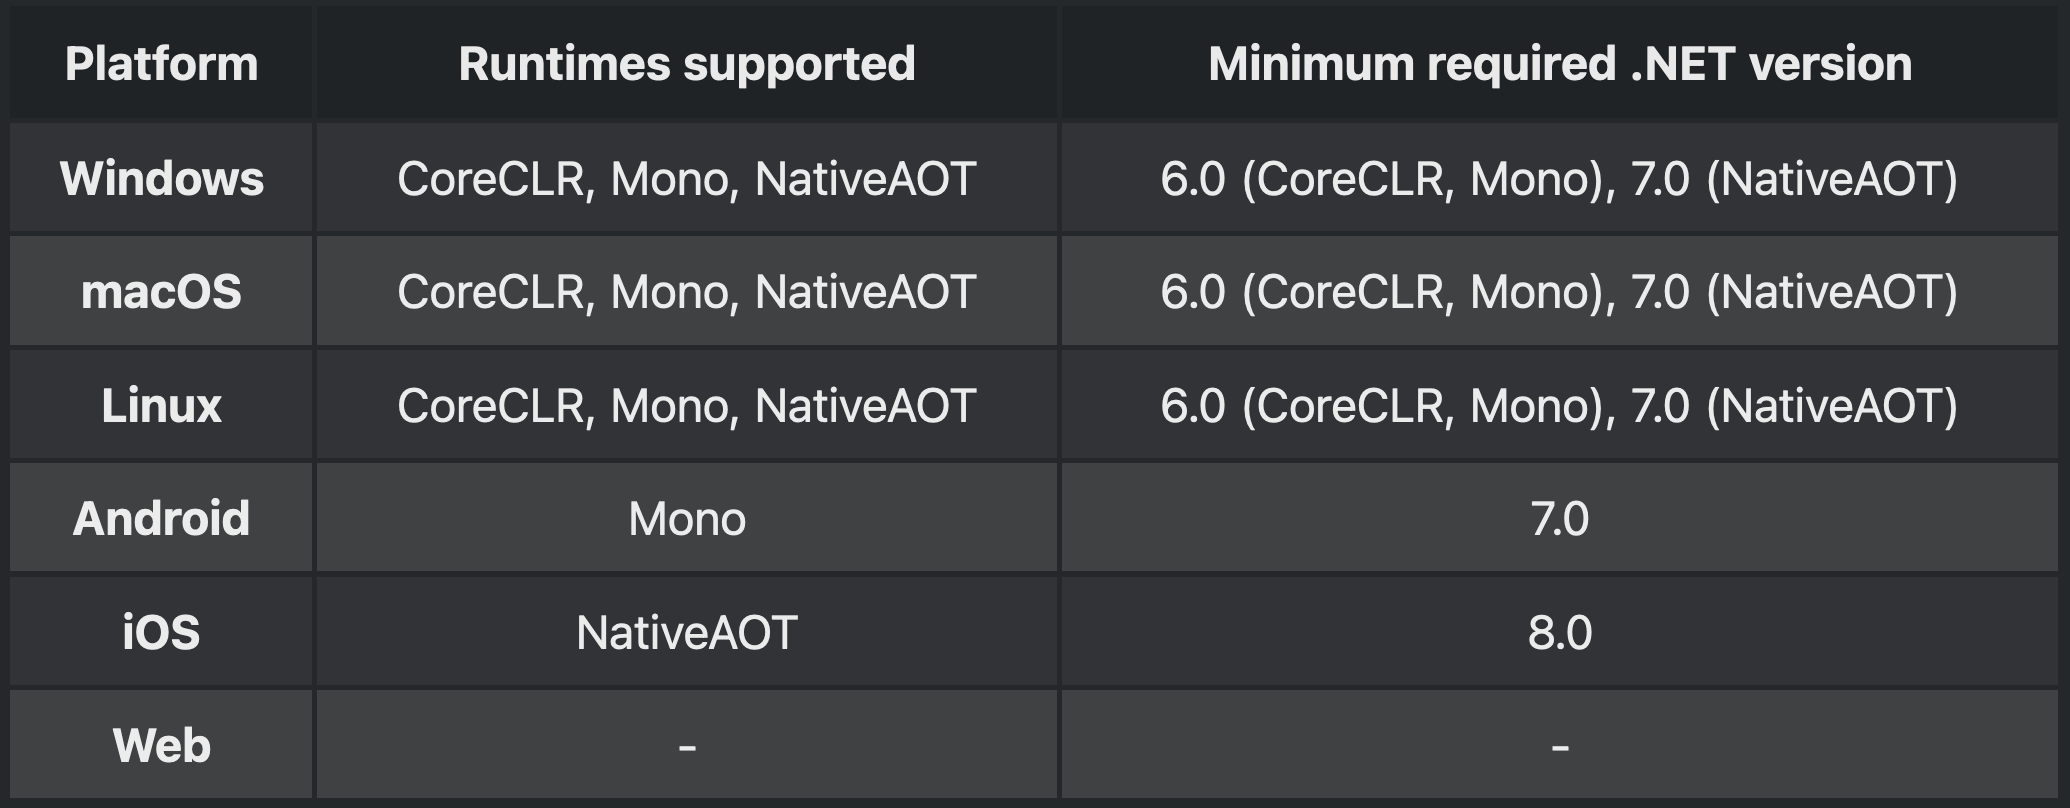Click macOS runtimes supported cell
Screen dimensions: 2070x808
coord(686,292)
